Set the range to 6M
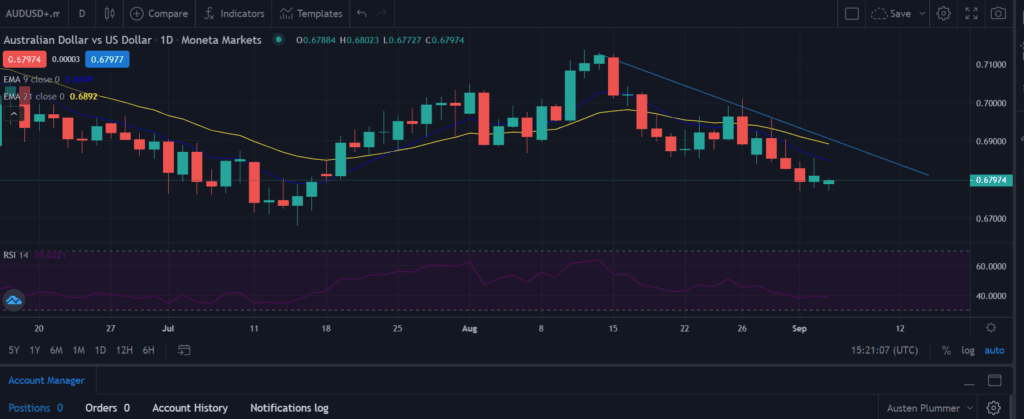The height and width of the screenshot is (419, 1024). coord(57,350)
